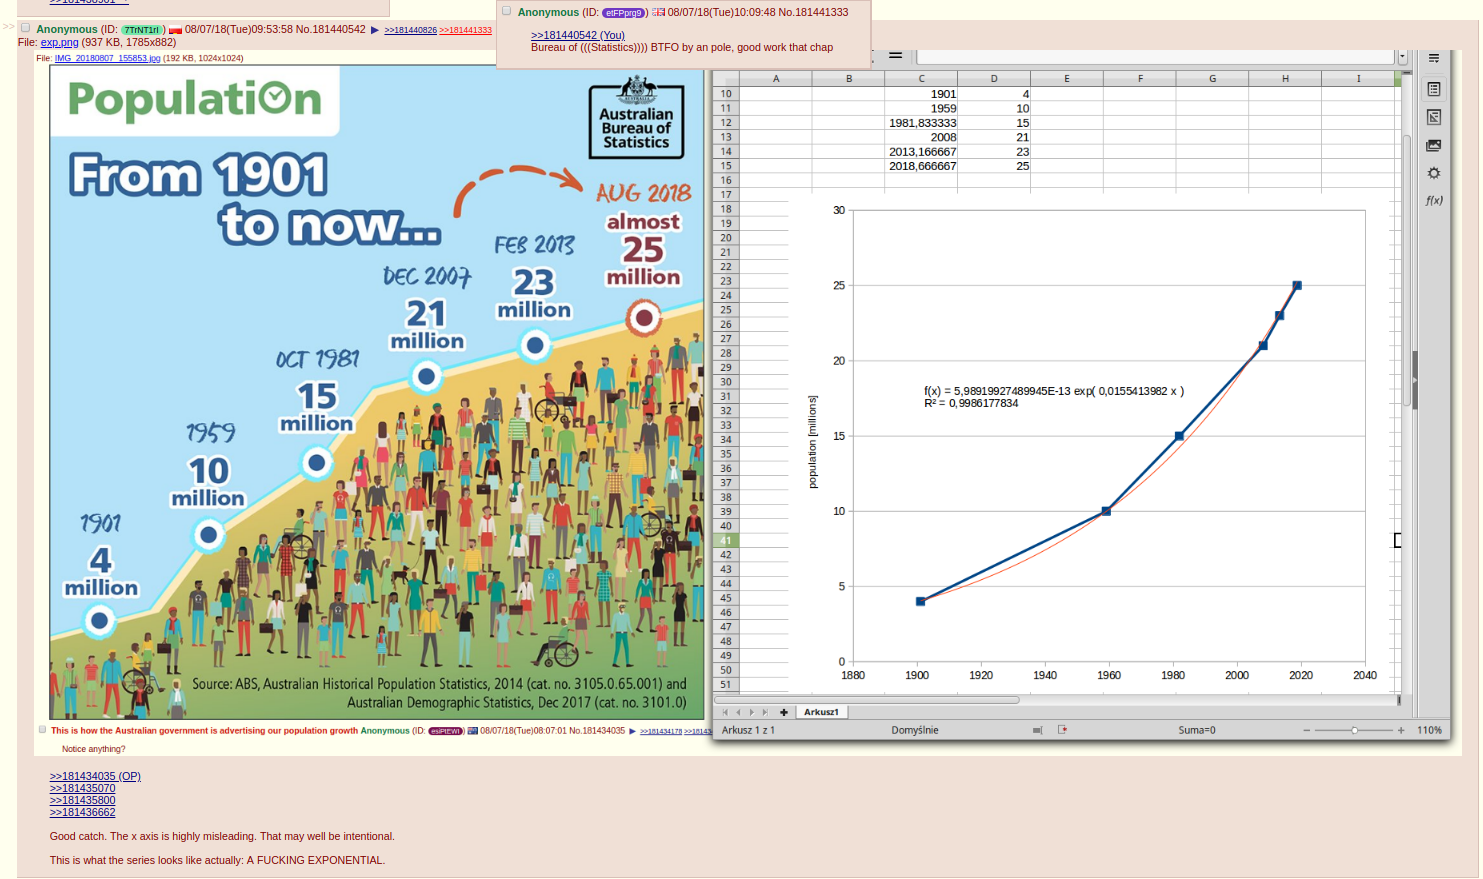
Task: Select row 15 header
Action: [x=726, y=166]
